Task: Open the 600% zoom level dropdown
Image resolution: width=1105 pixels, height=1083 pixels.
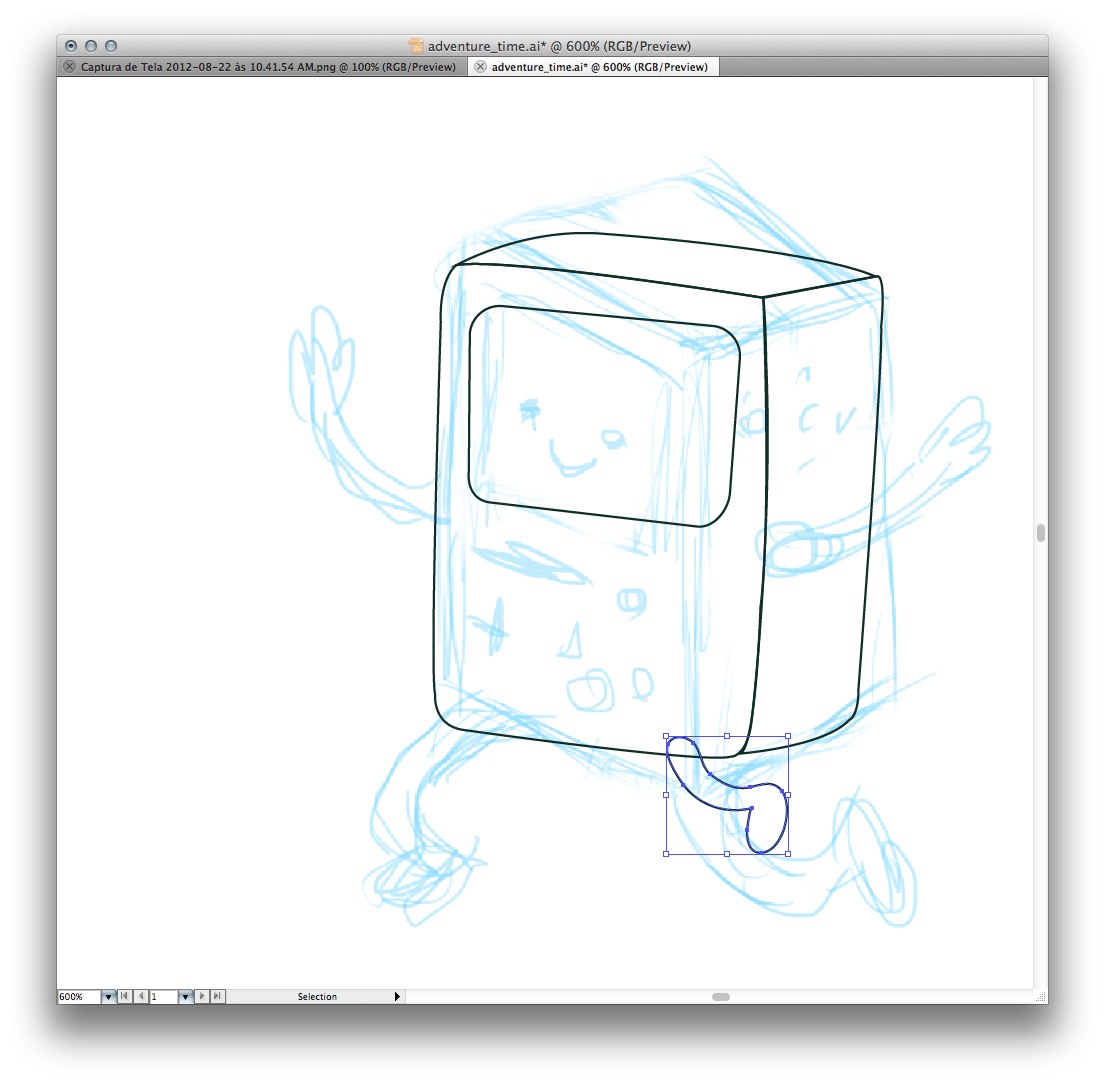Action: 108,996
